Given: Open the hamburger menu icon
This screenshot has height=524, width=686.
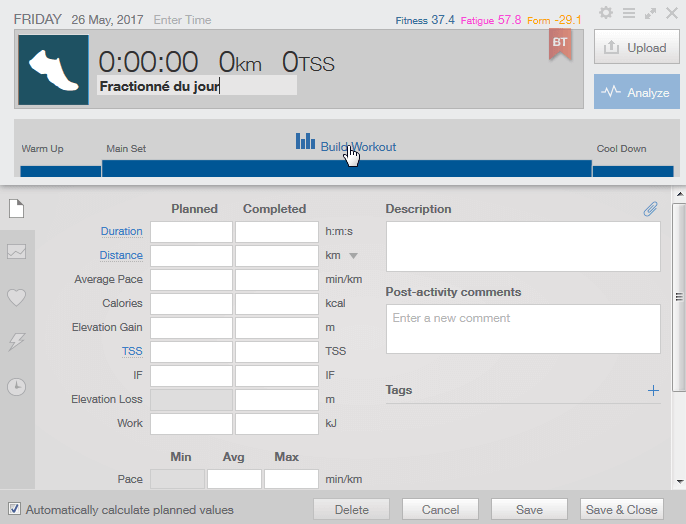Looking at the screenshot, I should [629, 13].
